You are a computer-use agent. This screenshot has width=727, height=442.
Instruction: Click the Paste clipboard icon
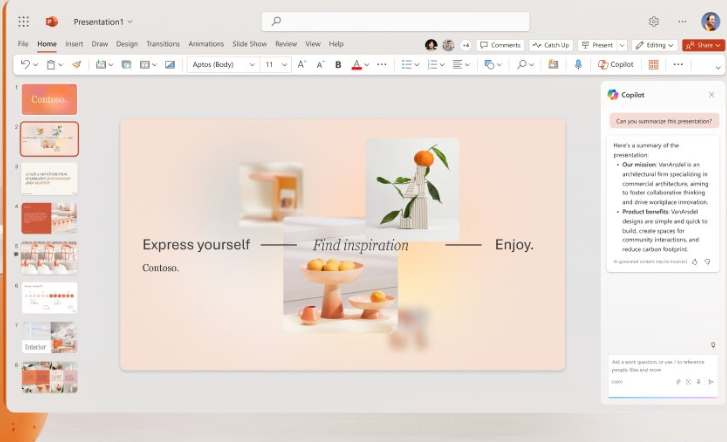[x=51, y=65]
